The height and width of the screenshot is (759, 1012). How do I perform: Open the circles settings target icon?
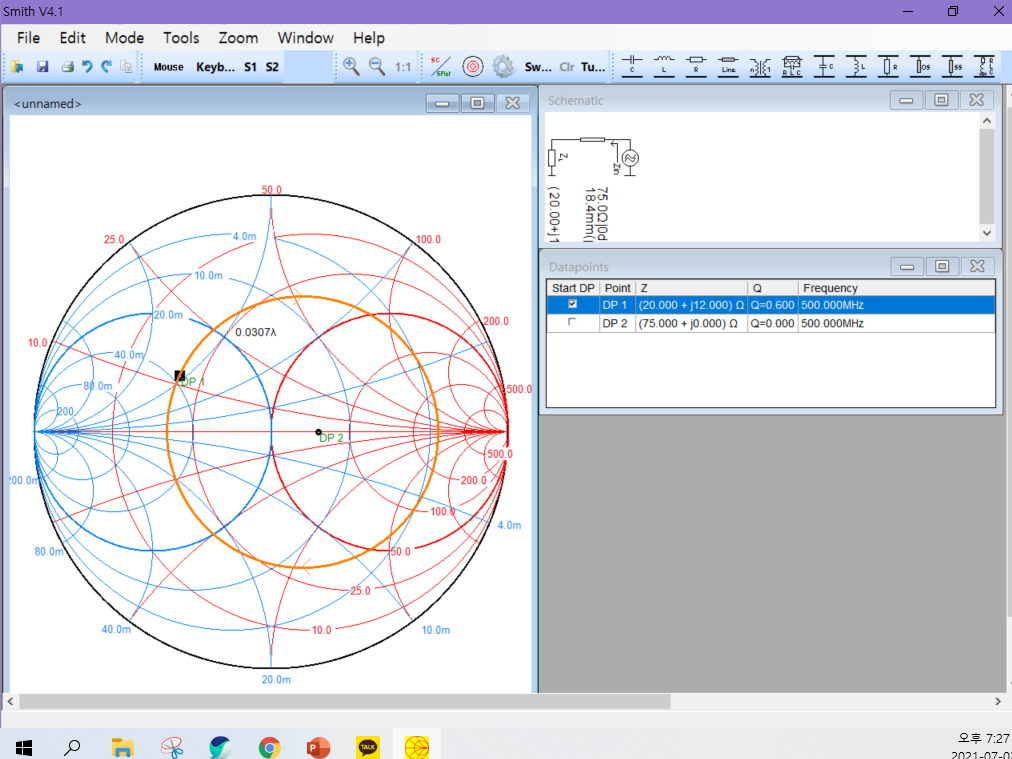pyautogui.click(x=473, y=66)
